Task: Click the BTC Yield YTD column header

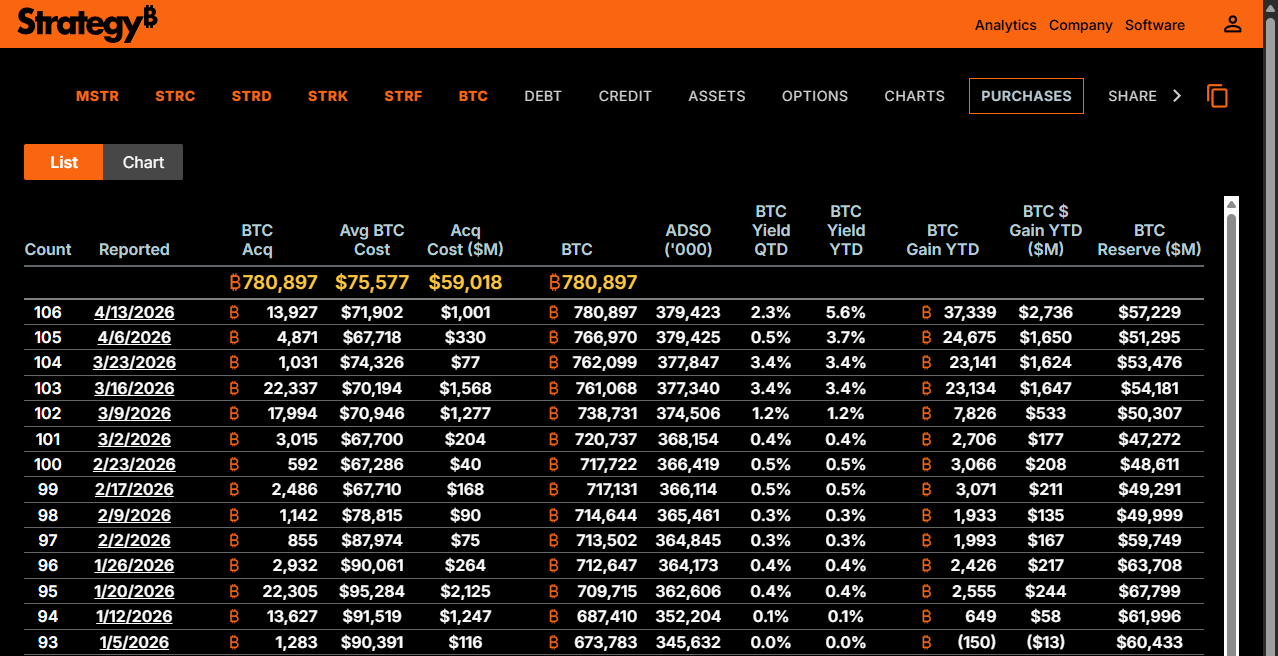Action: point(846,230)
